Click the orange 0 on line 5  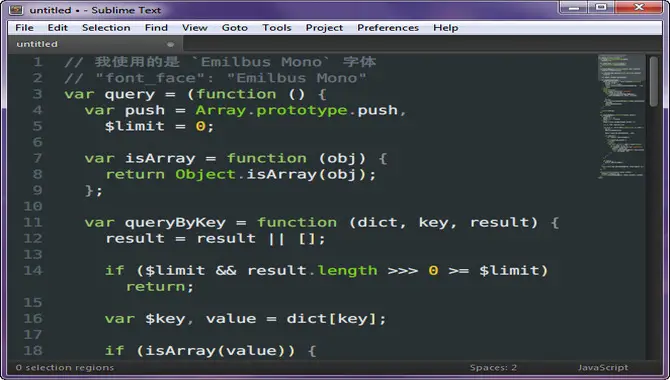coord(200,126)
